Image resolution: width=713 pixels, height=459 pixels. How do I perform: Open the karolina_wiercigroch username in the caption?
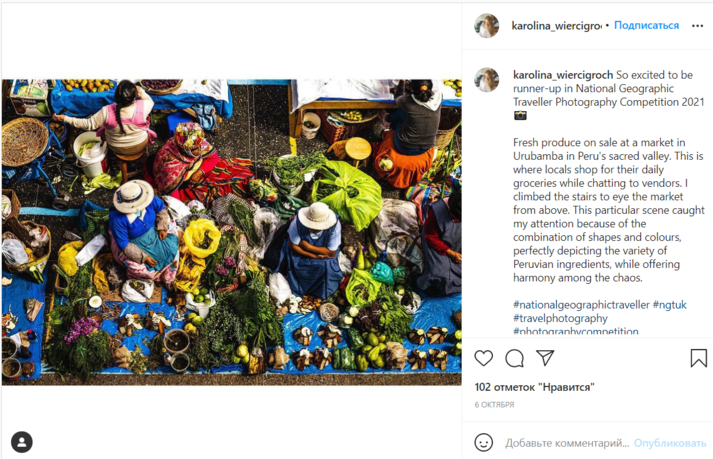pos(563,75)
